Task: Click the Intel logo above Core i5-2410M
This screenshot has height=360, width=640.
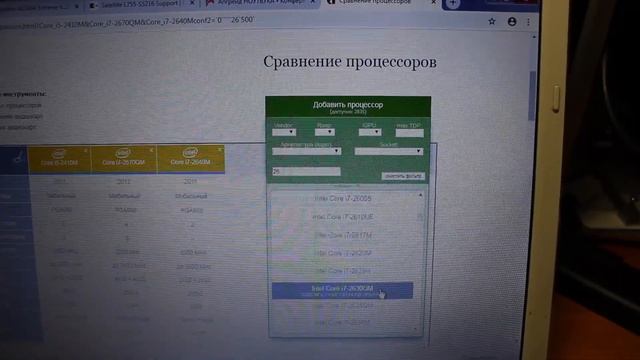Action: click(x=59, y=154)
